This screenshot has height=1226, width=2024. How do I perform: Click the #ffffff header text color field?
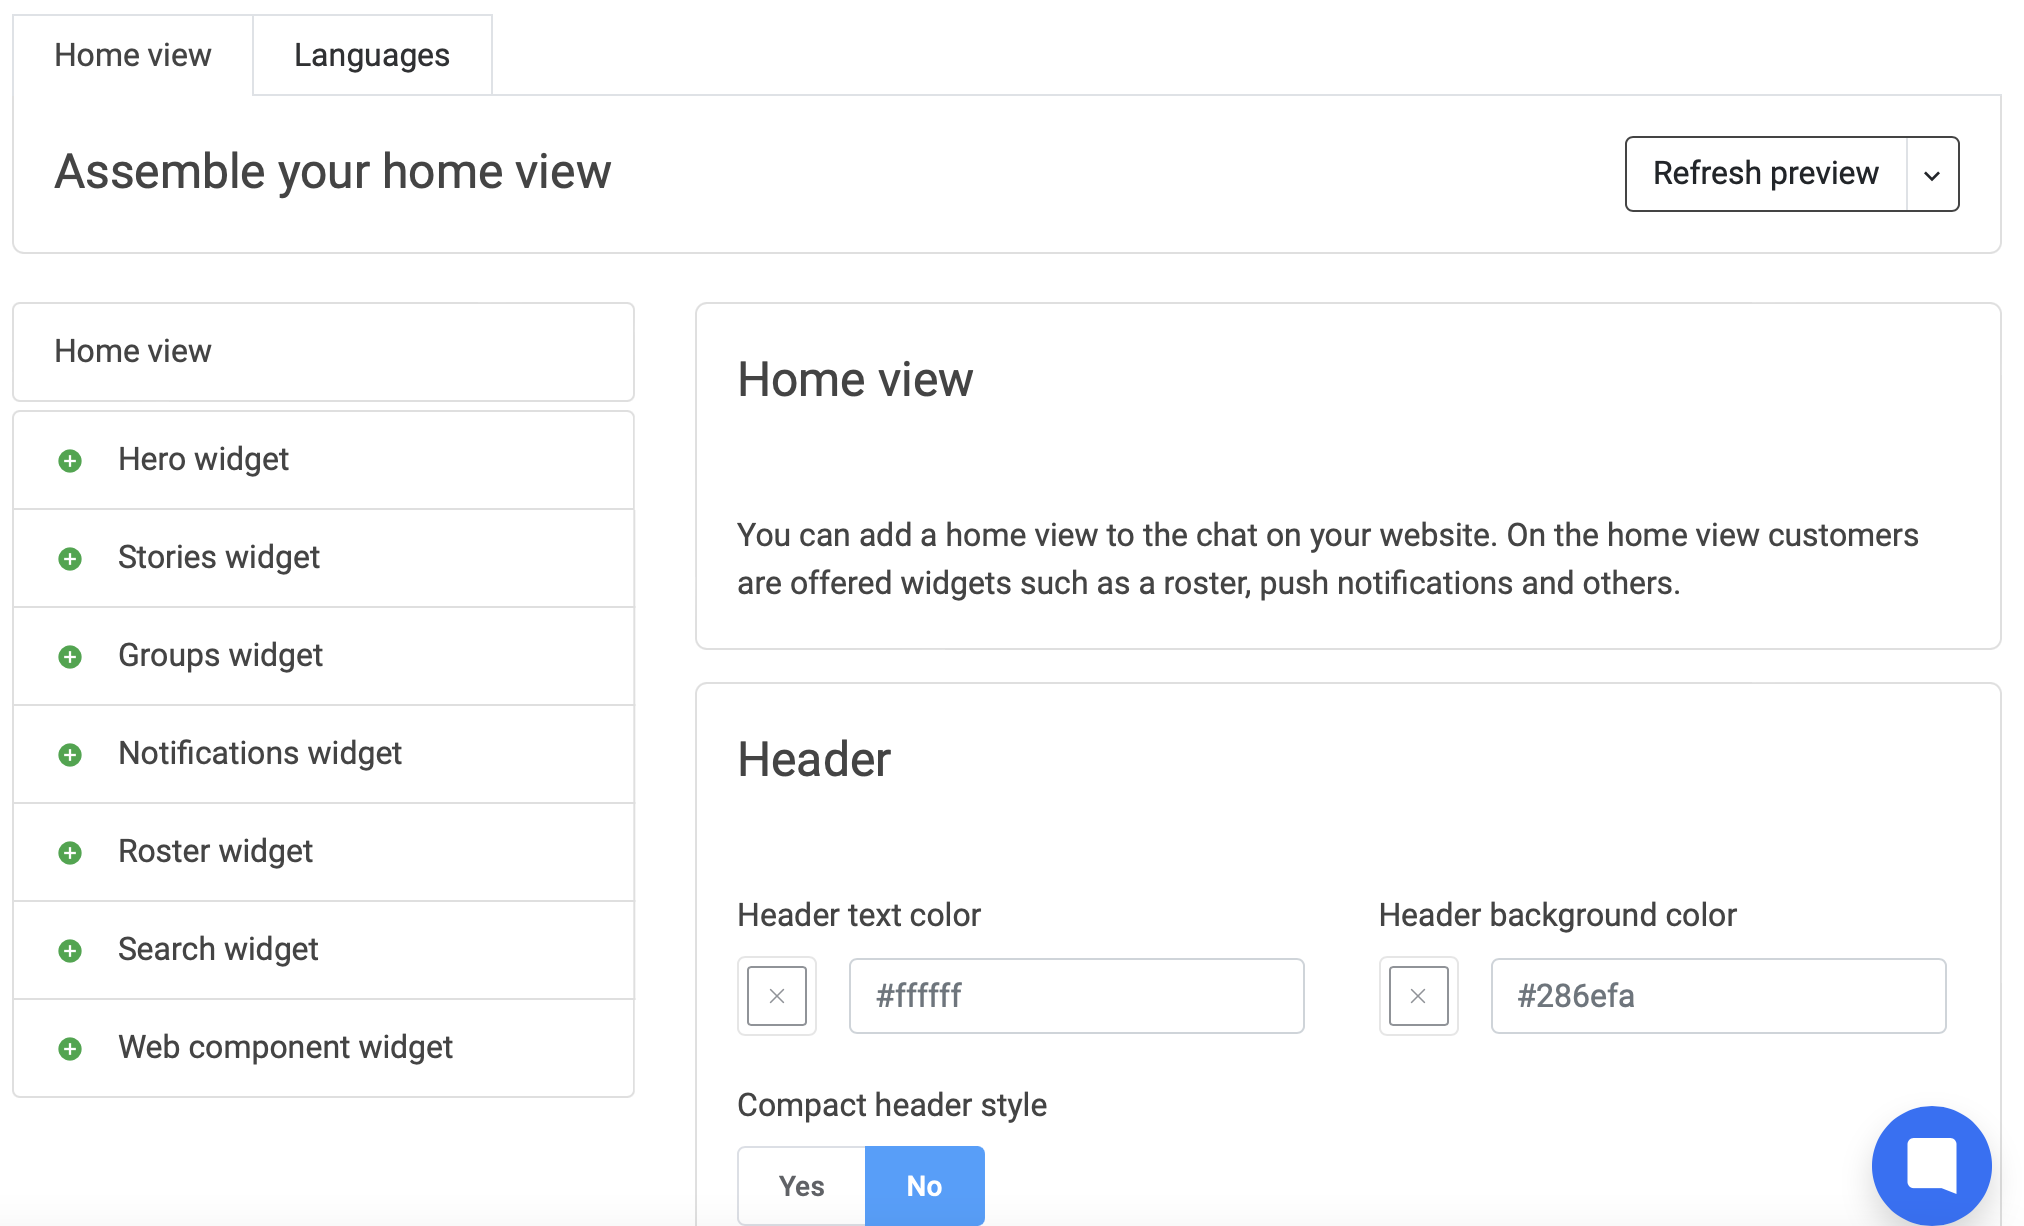(x=1076, y=996)
